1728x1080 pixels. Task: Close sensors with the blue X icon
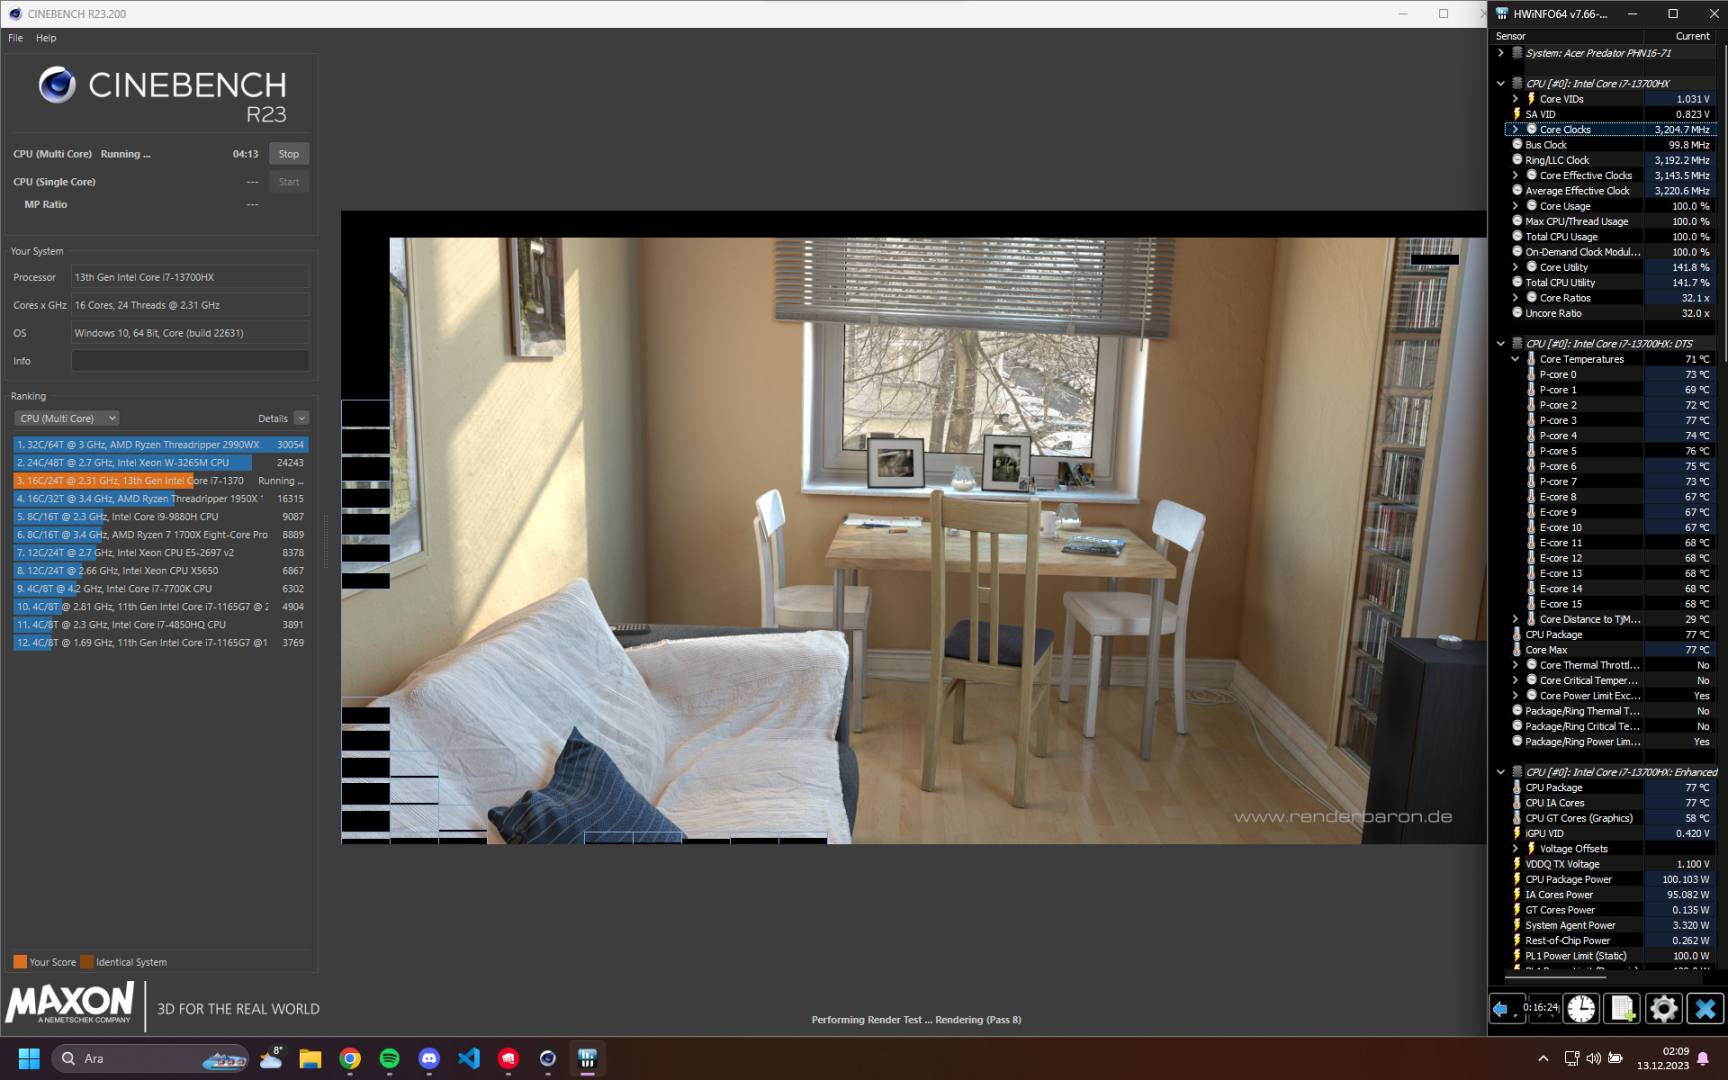click(1705, 1009)
